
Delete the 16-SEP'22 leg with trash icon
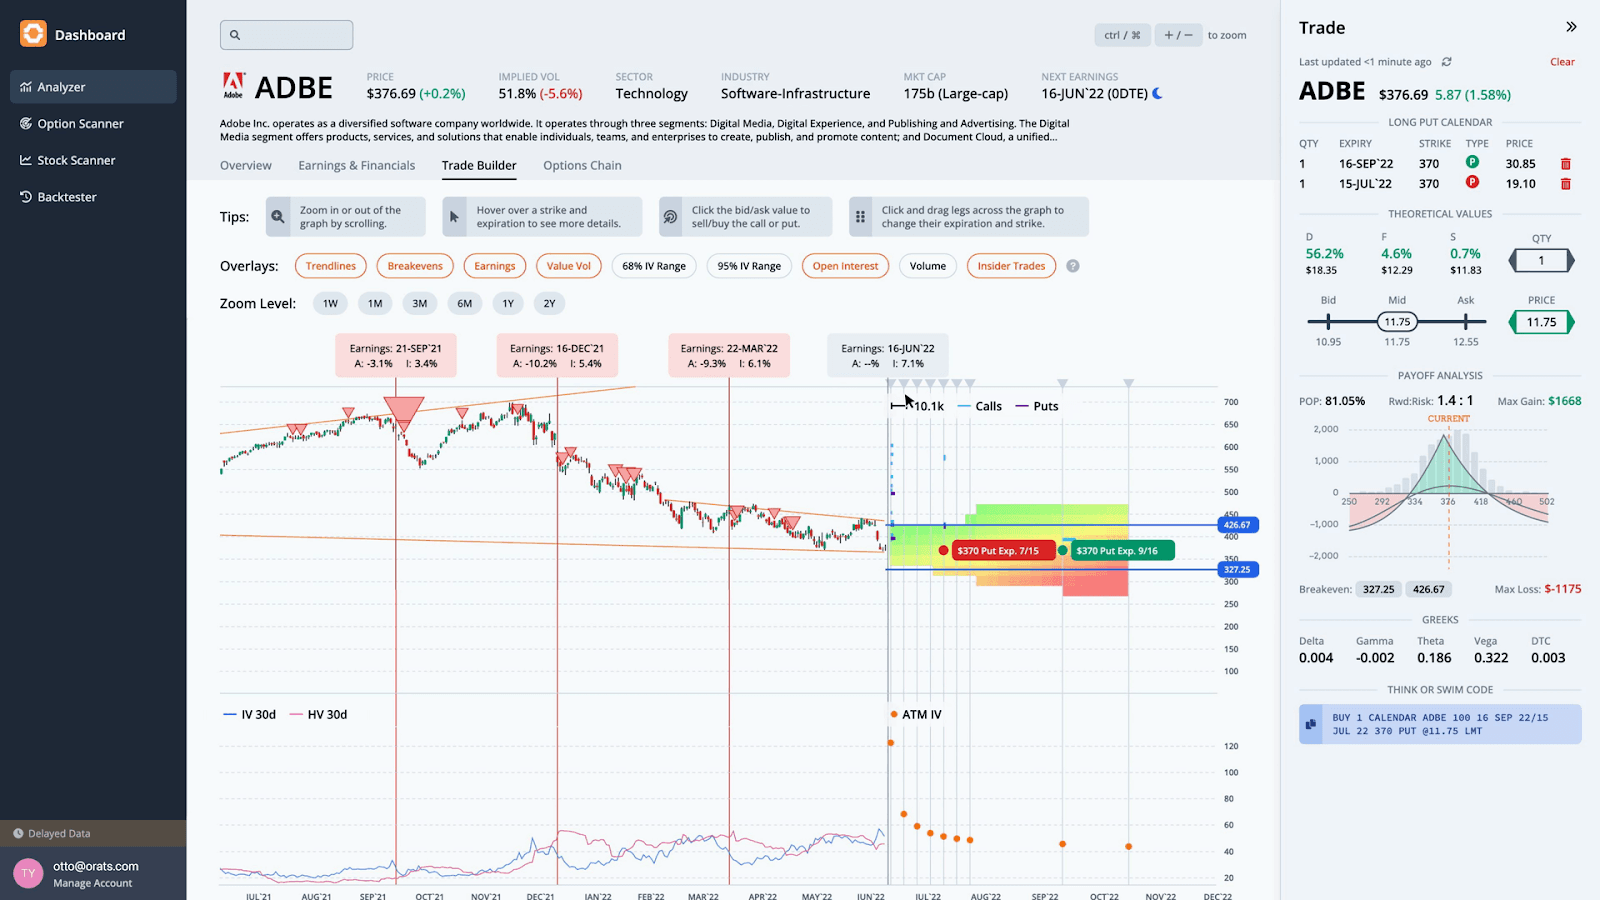(x=1566, y=164)
